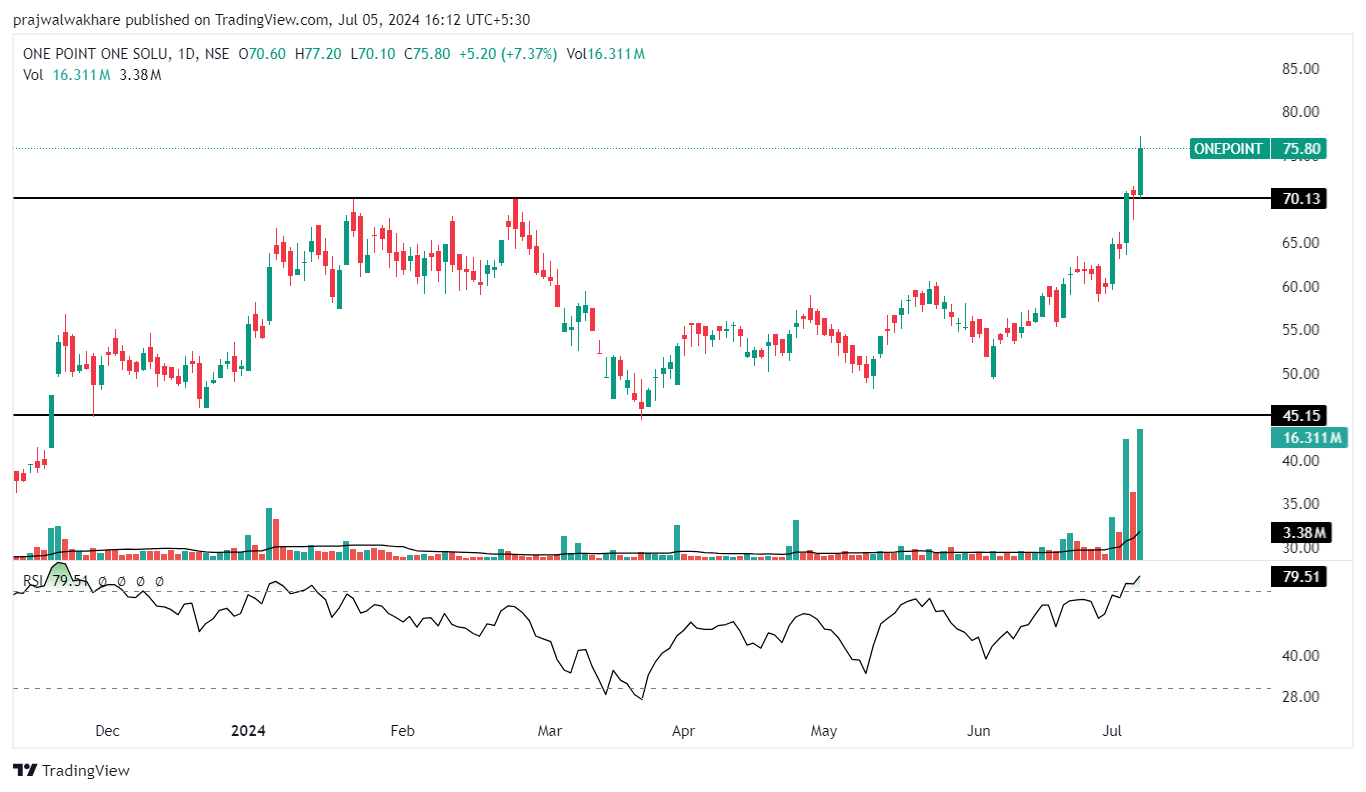Click the ONEPOINT symbol price tag
The image size is (1366, 792).
(1229, 149)
